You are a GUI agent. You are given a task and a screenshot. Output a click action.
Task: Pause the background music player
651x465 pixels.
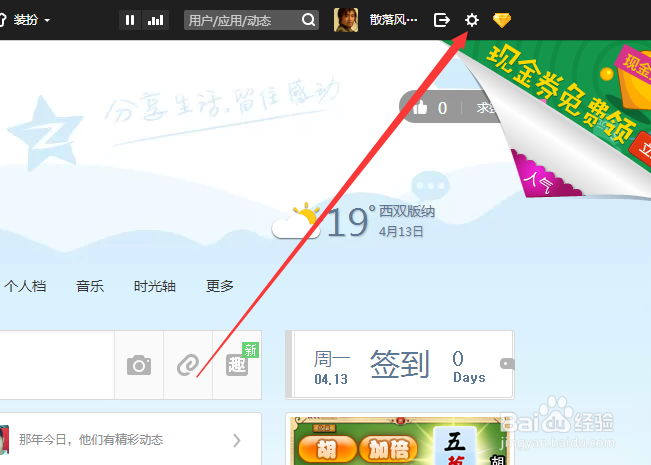pos(130,20)
